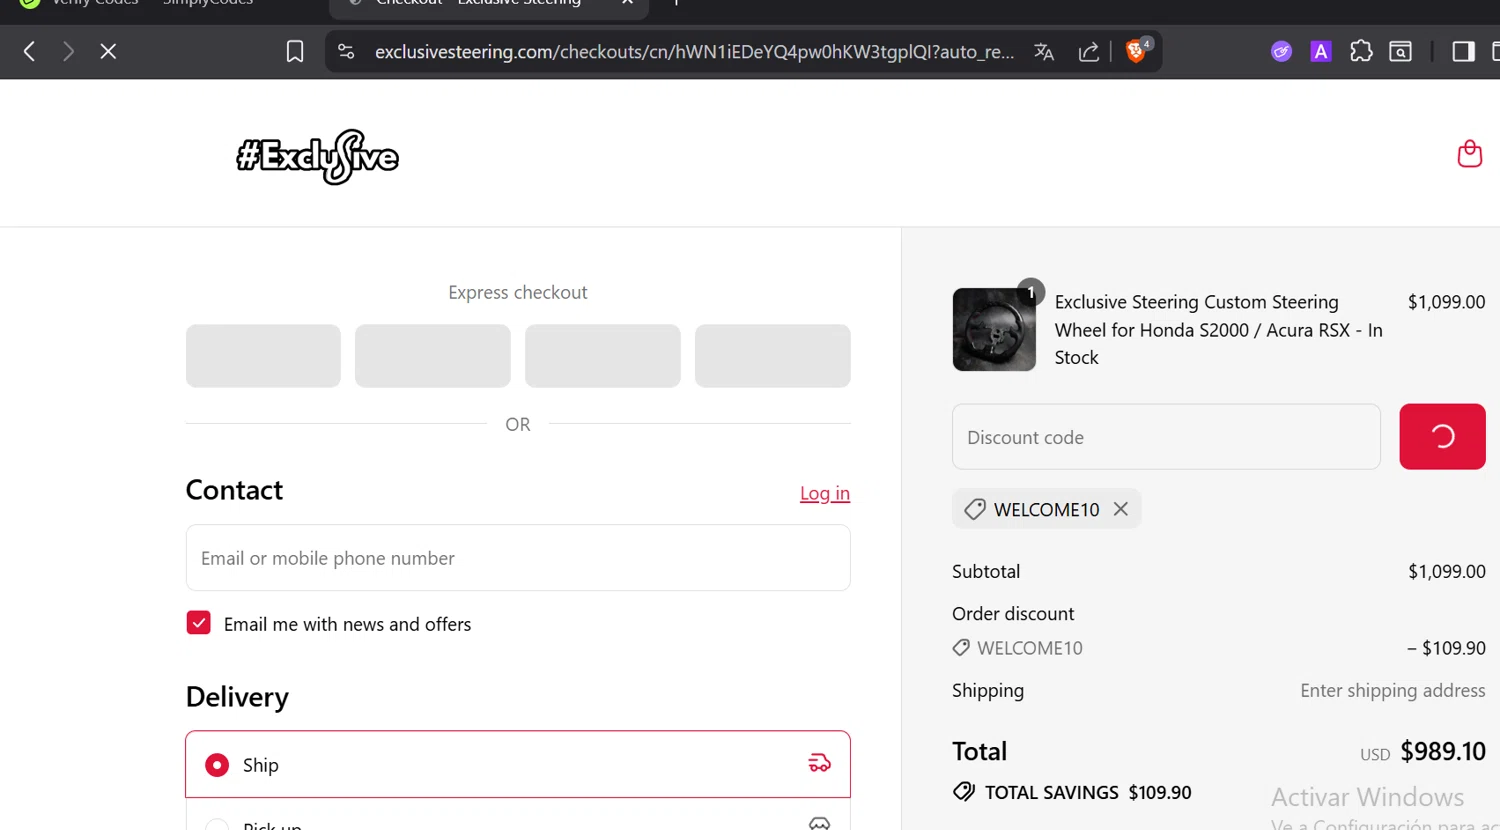This screenshot has width=1500, height=830.
Task: Open the purple round extension icon
Action: pyautogui.click(x=1281, y=51)
